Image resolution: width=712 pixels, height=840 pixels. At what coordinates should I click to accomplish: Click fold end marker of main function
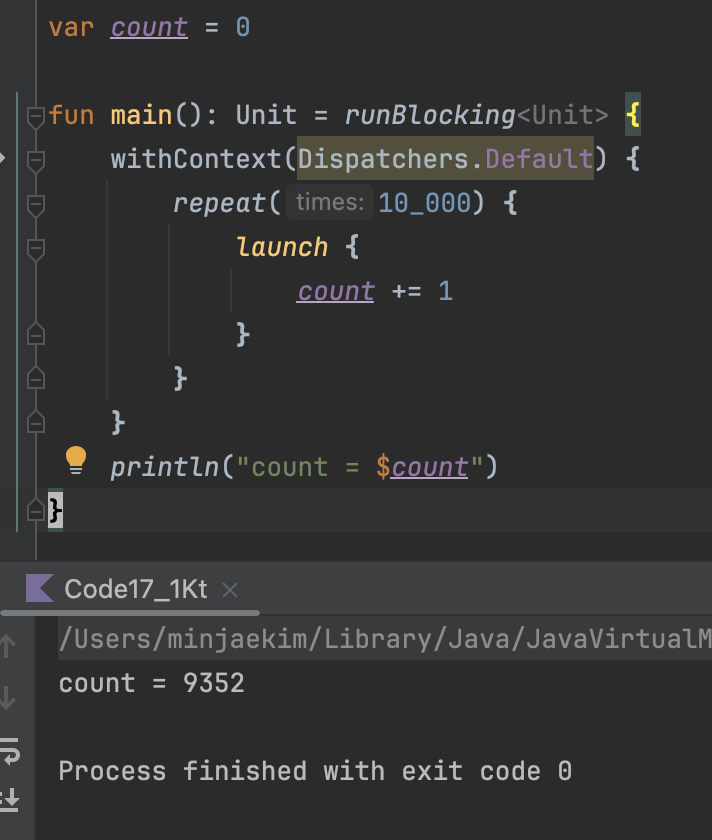tap(36, 509)
